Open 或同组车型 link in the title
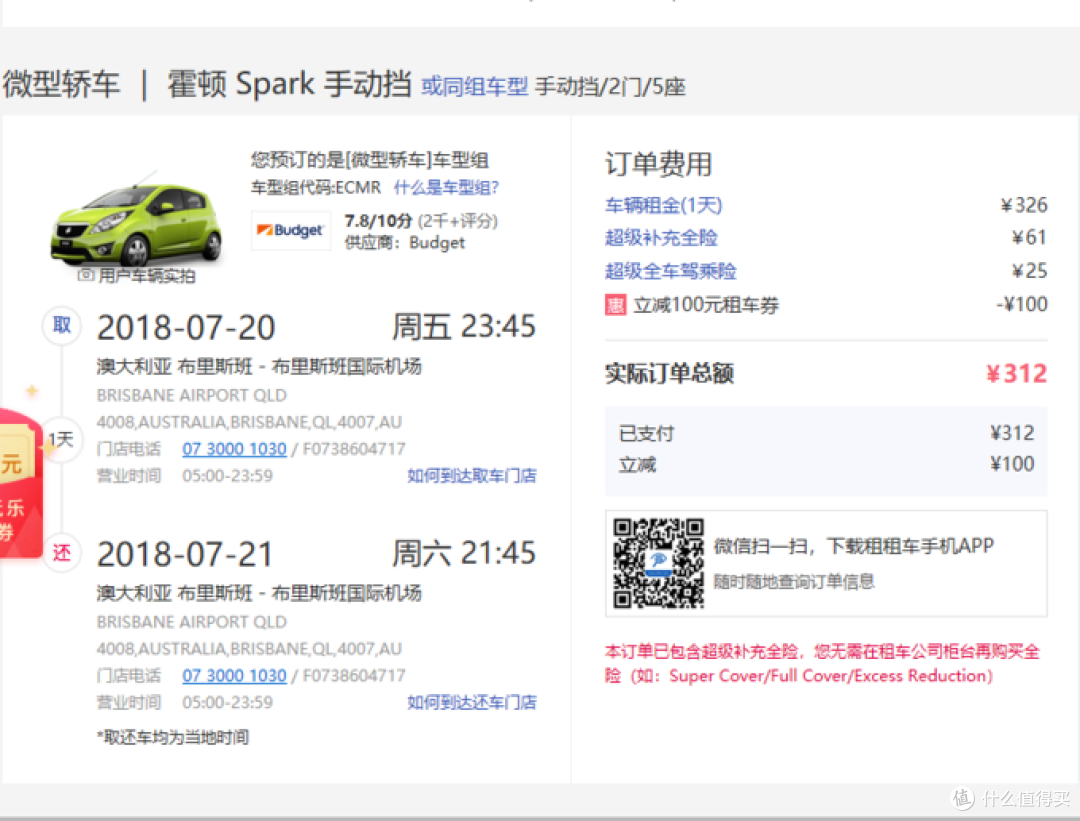The image size is (1080, 821). click(x=474, y=86)
